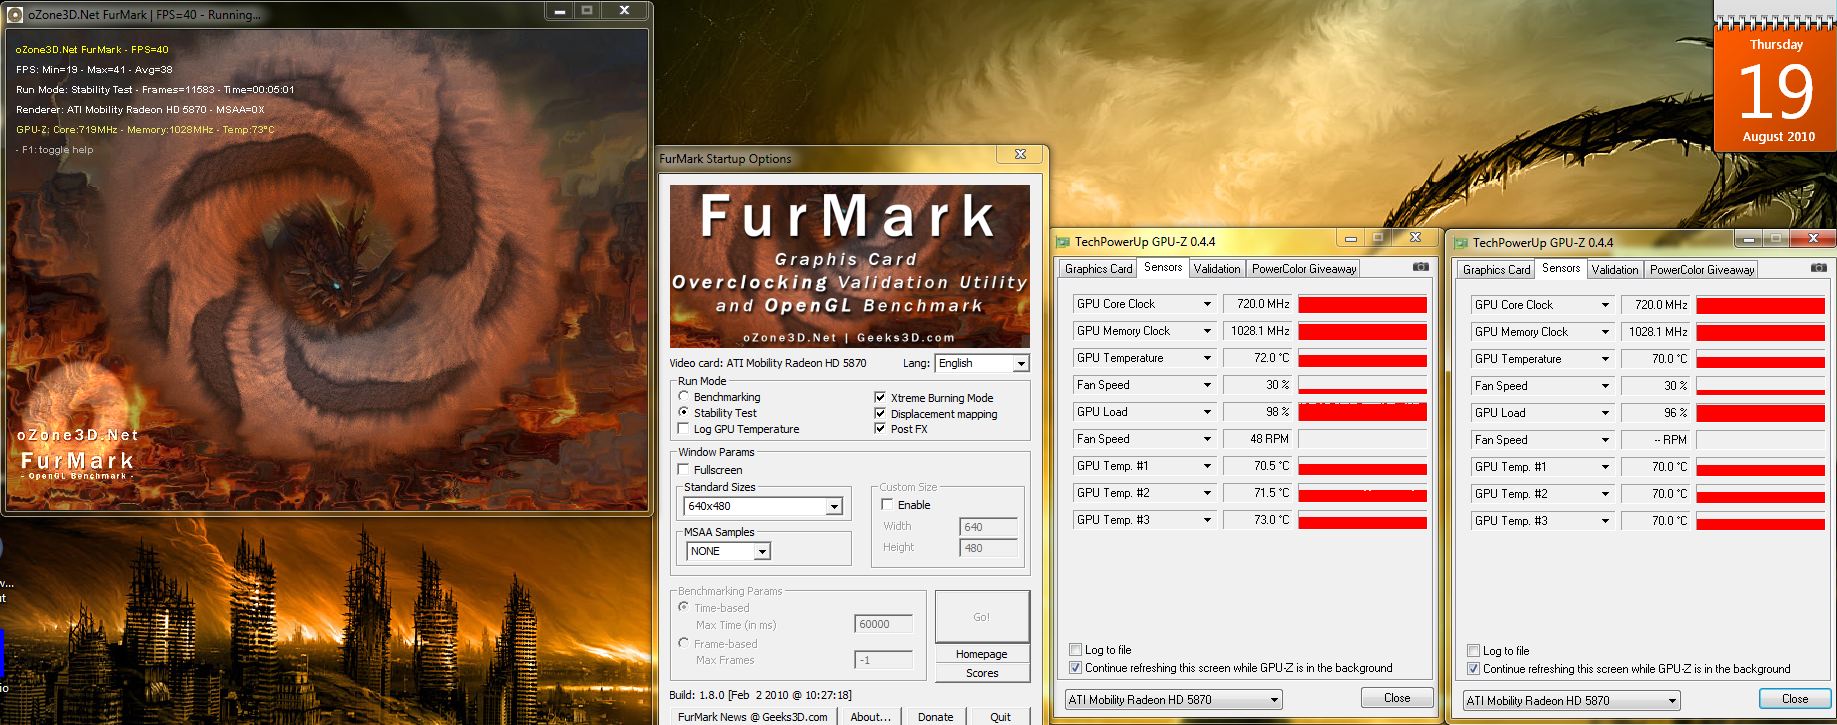
Task: Open PowerColor Giveaway tab in left GPU-Z
Action: click(1304, 268)
